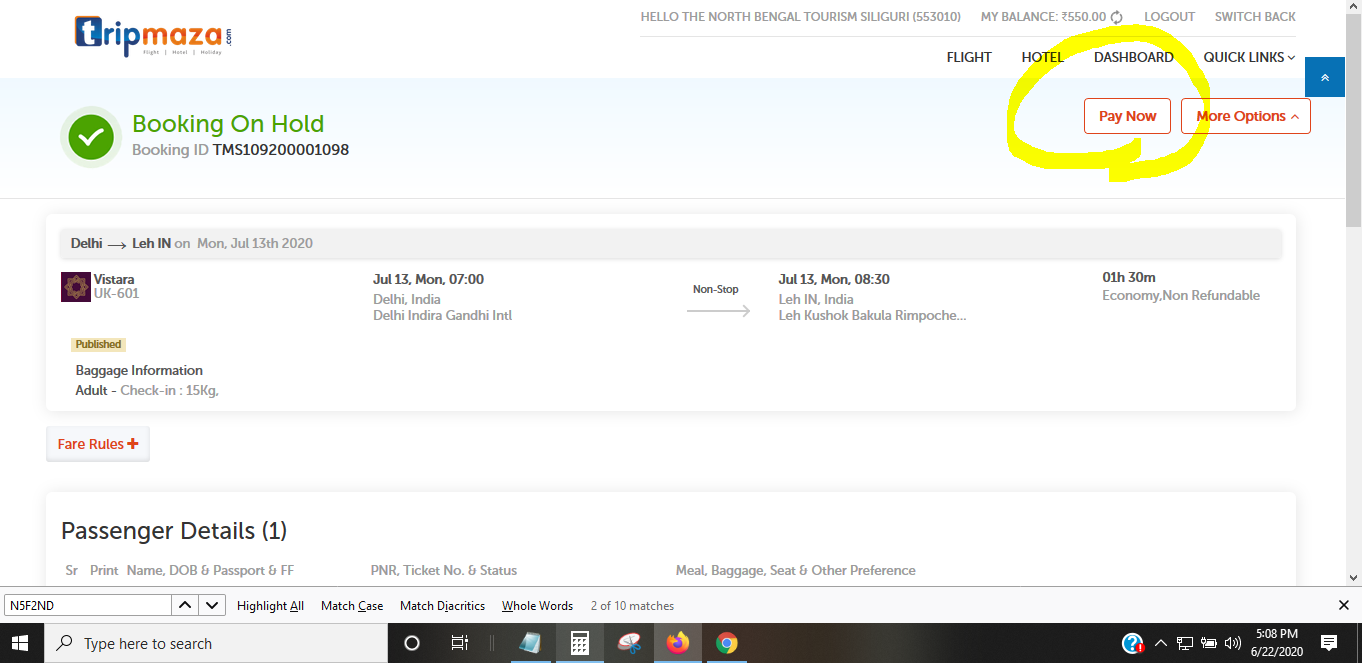Click Booking ID TMS109200001098 text
This screenshot has height=663, width=1362.
(240, 150)
